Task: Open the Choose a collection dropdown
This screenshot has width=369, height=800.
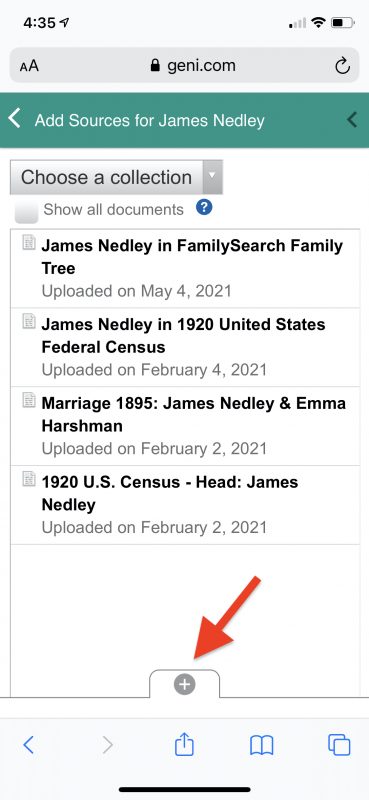Action: pyautogui.click(x=116, y=177)
